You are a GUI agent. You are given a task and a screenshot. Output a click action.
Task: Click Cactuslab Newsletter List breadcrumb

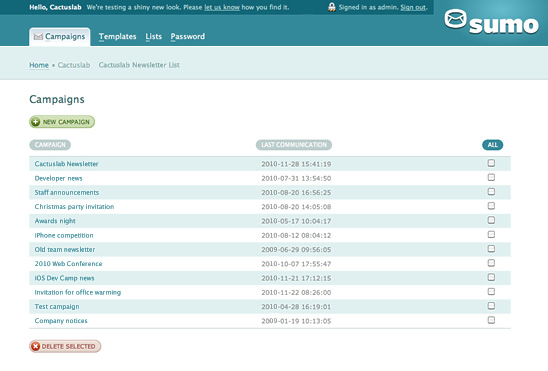(139, 65)
